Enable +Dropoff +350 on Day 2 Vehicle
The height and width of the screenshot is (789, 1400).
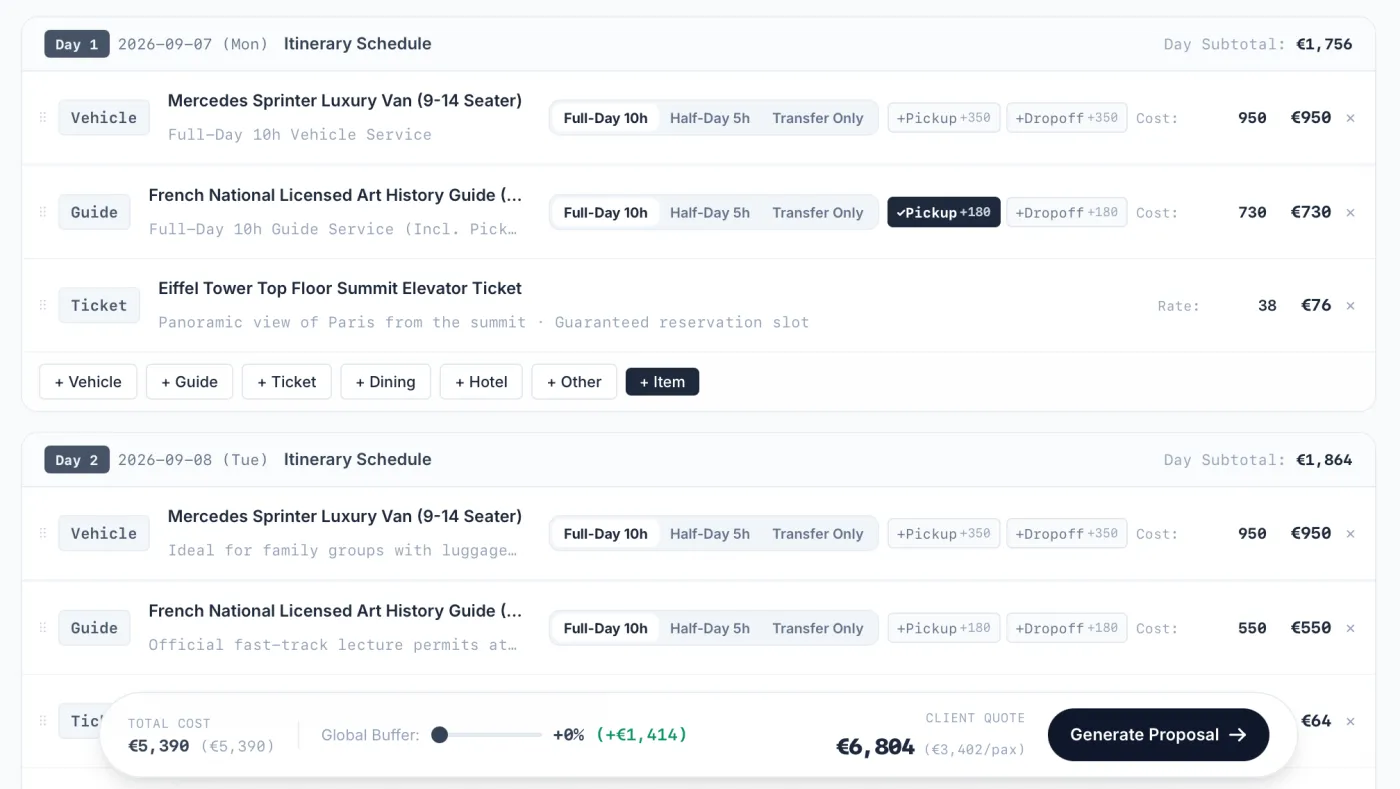(1067, 534)
